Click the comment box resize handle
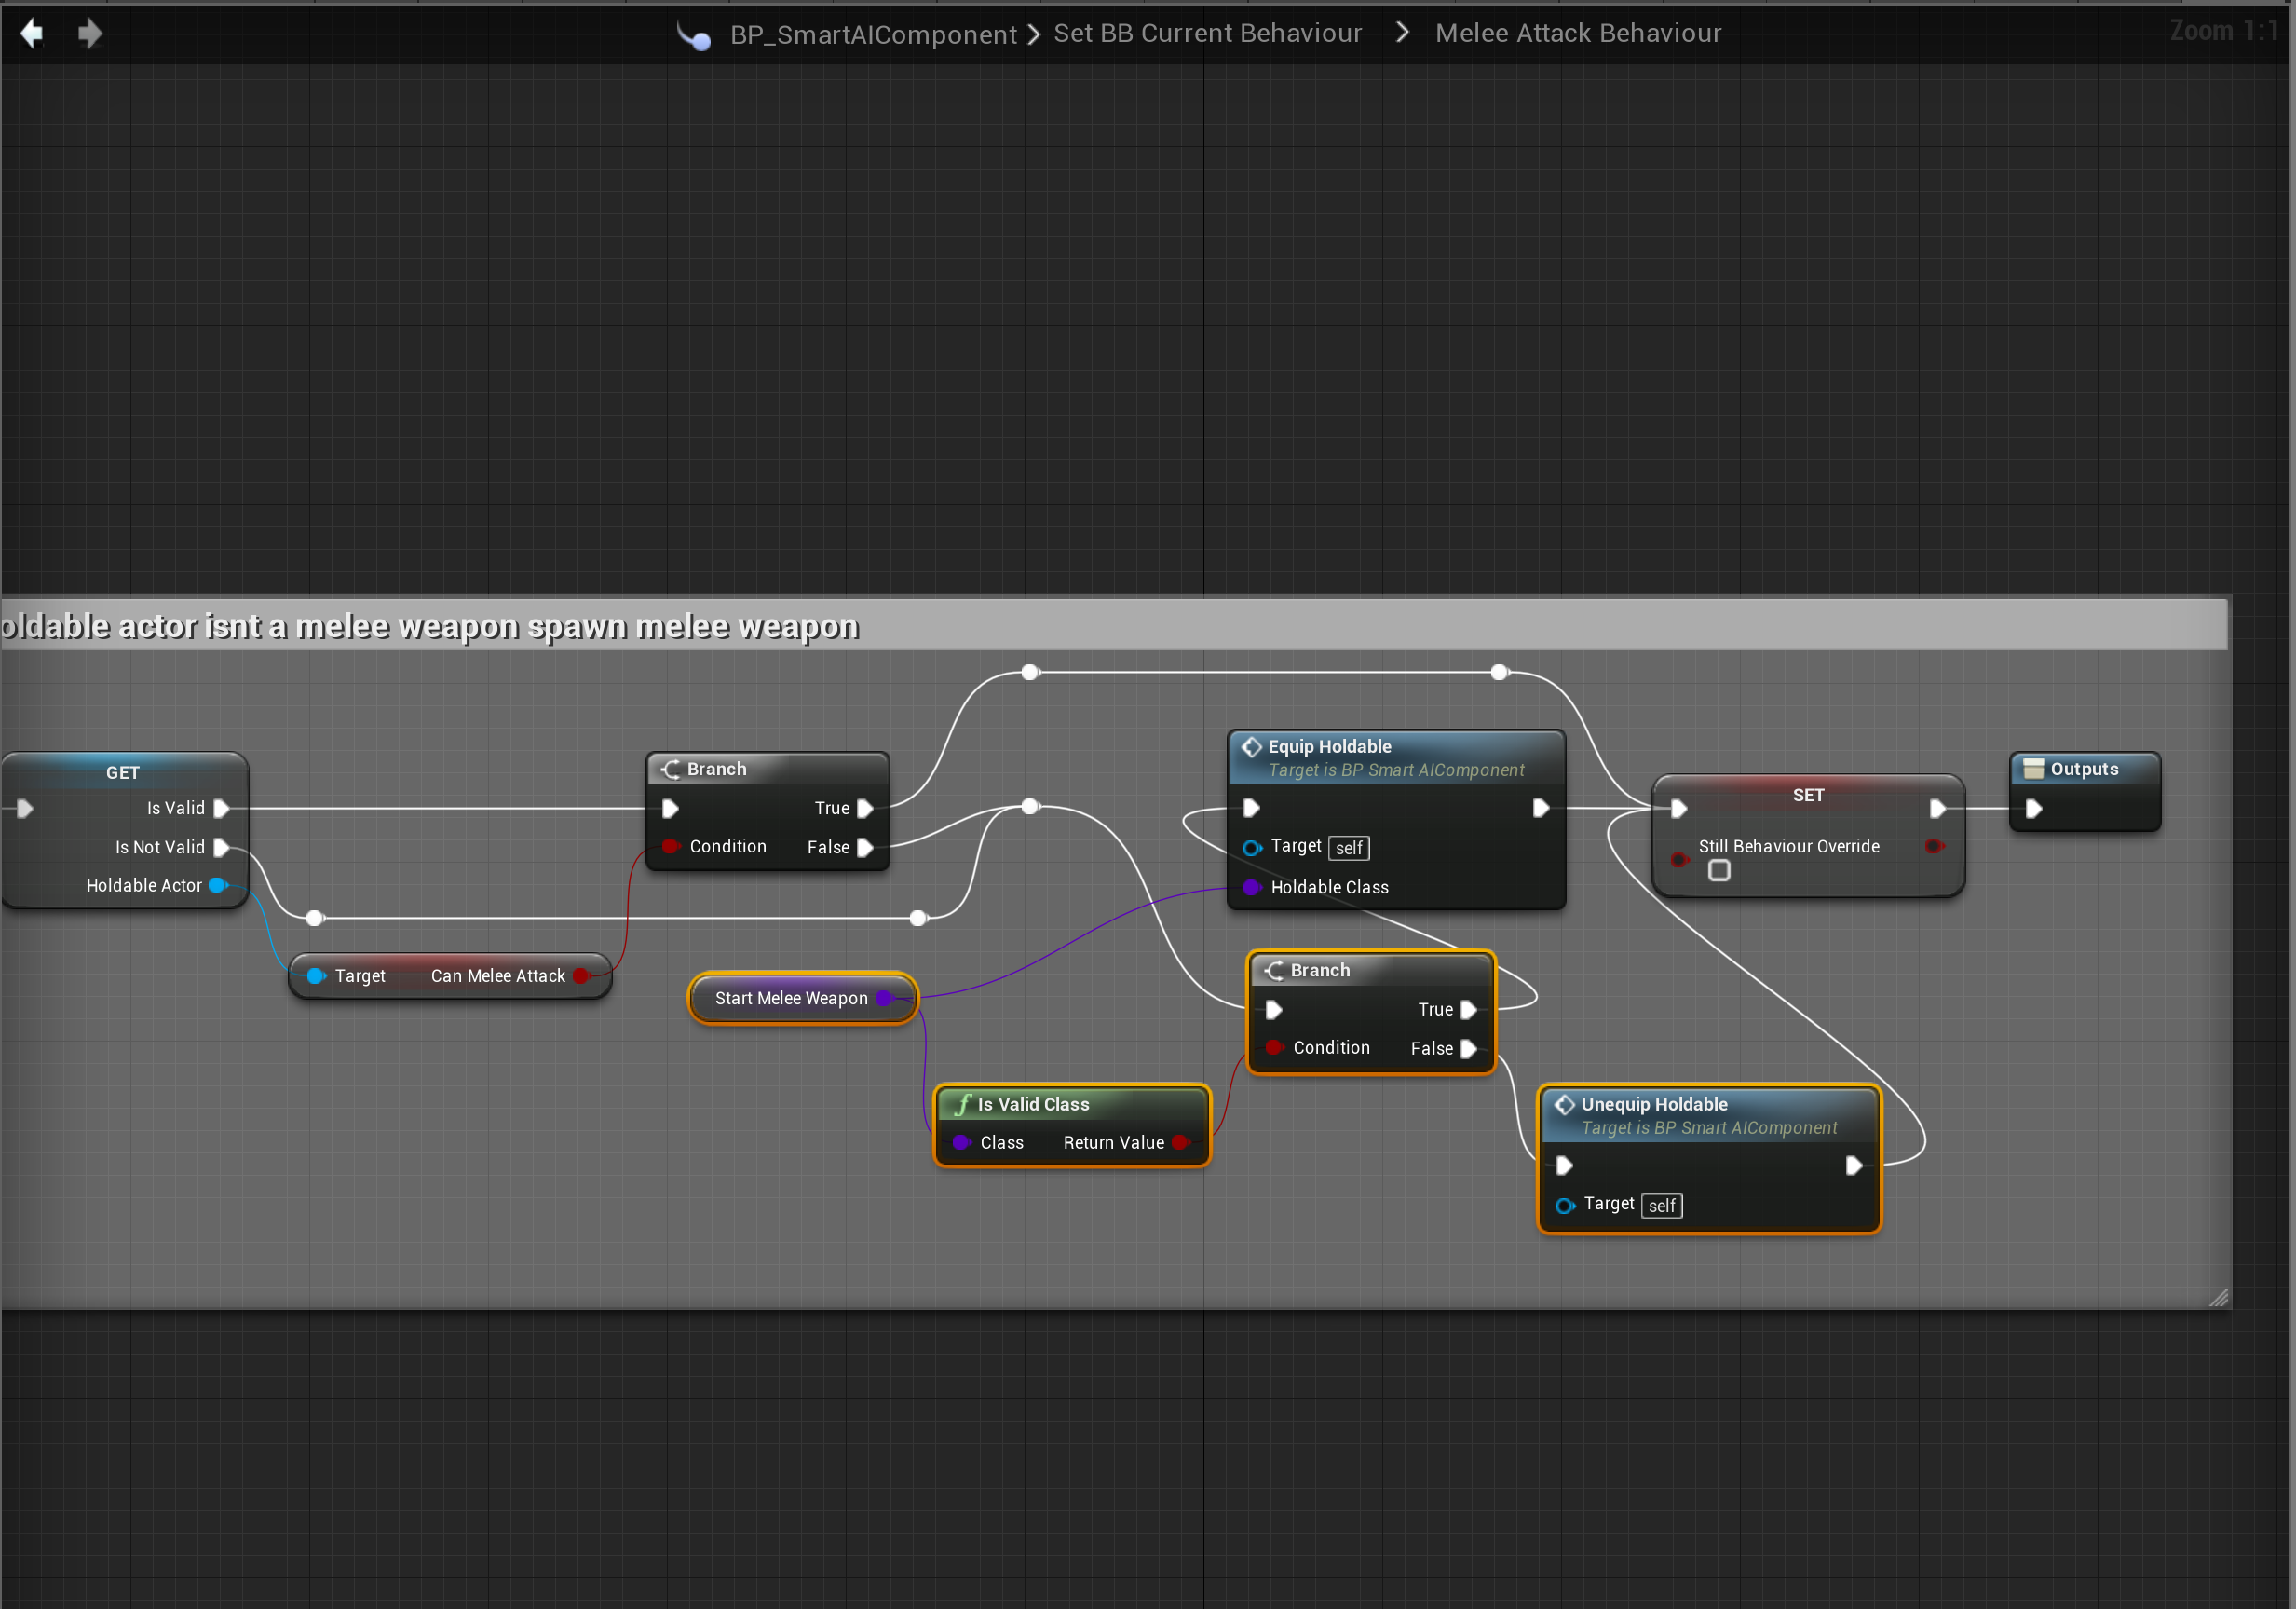Viewport: 2296px width, 1609px height. pos(2218,1297)
